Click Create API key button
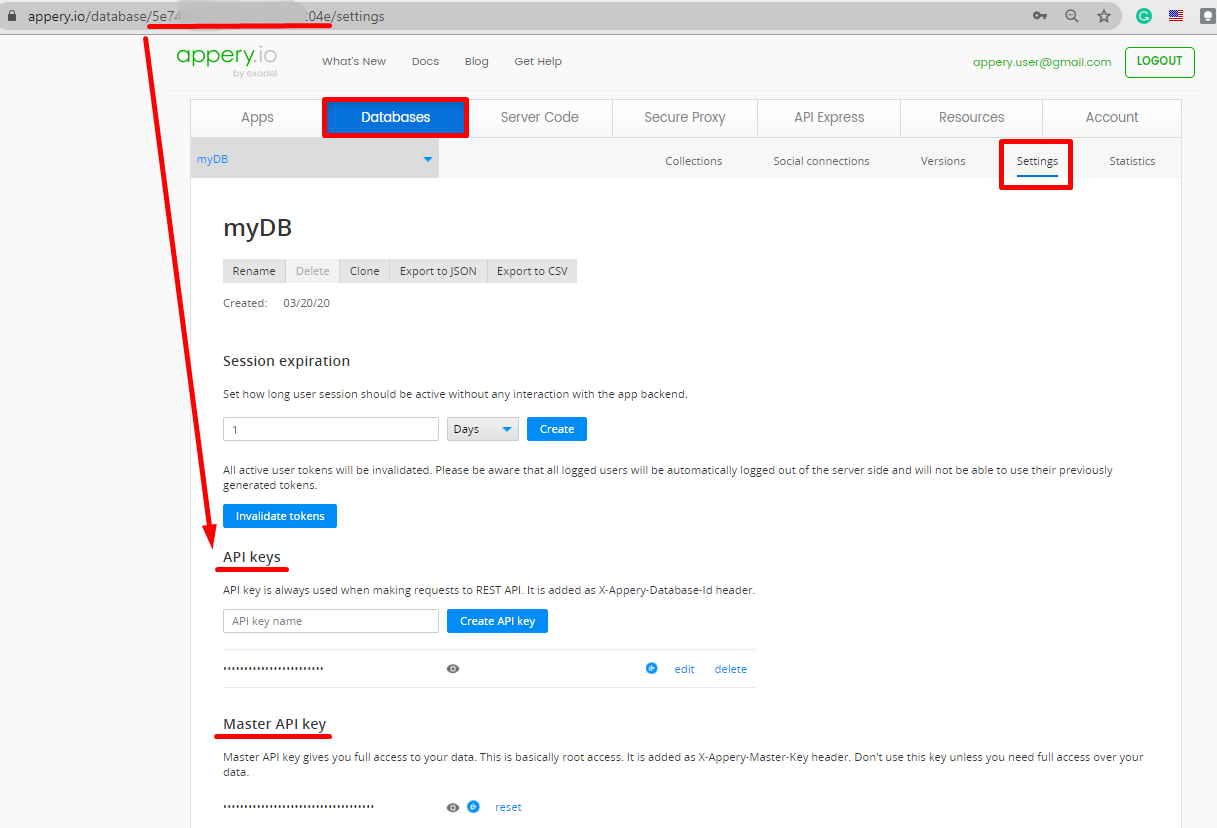Image resolution: width=1217 pixels, height=828 pixels. point(497,621)
